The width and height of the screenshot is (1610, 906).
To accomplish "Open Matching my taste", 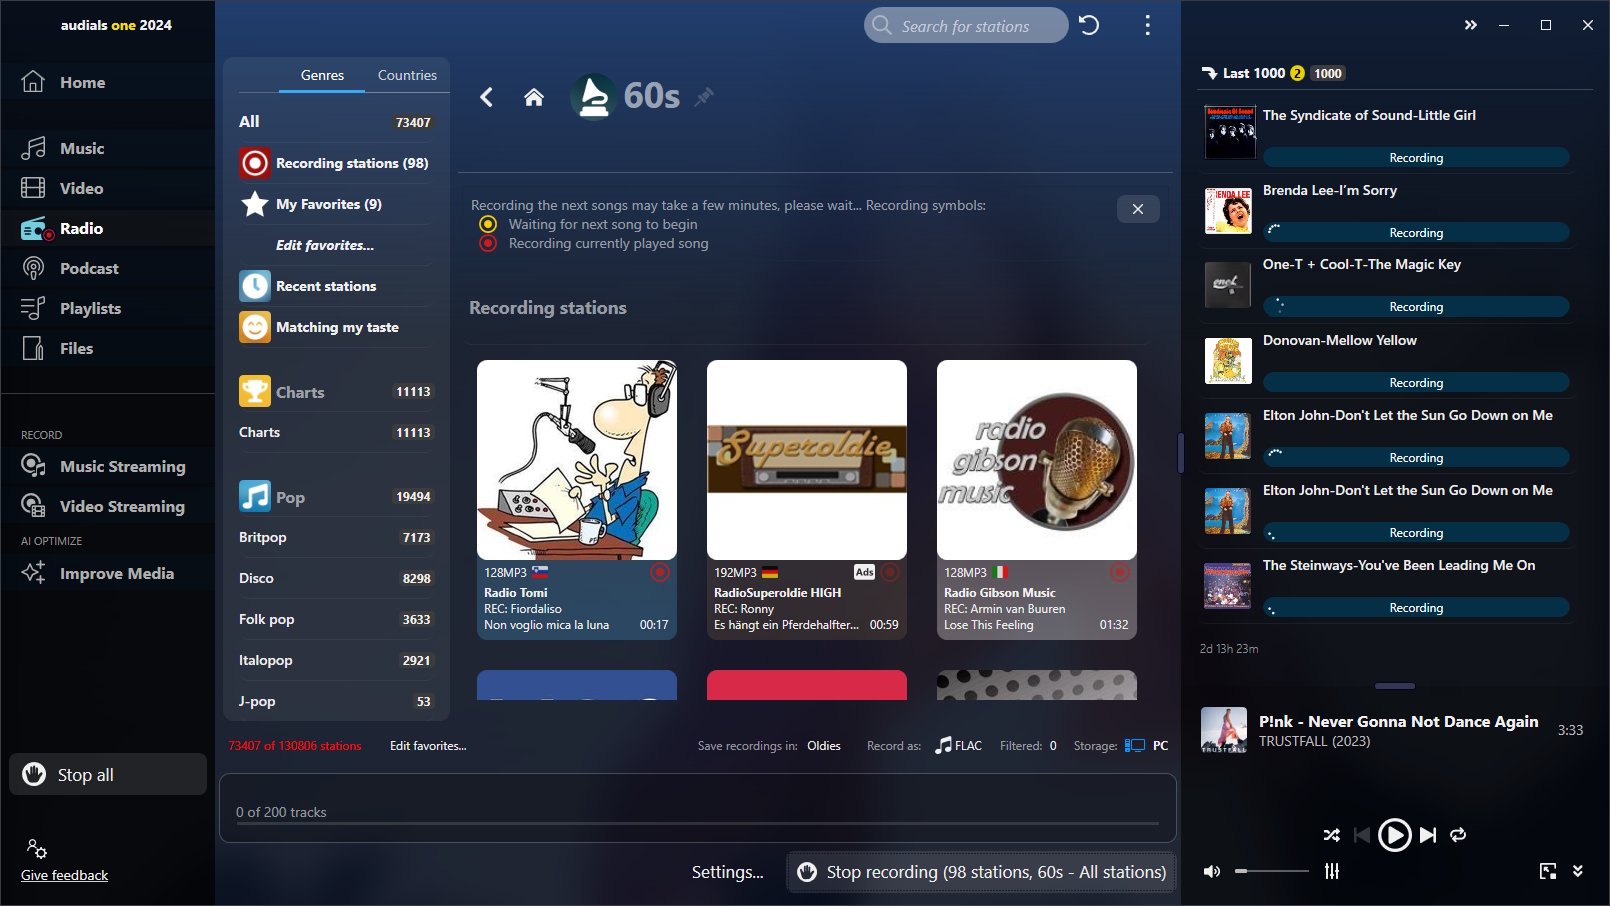I will (x=335, y=327).
